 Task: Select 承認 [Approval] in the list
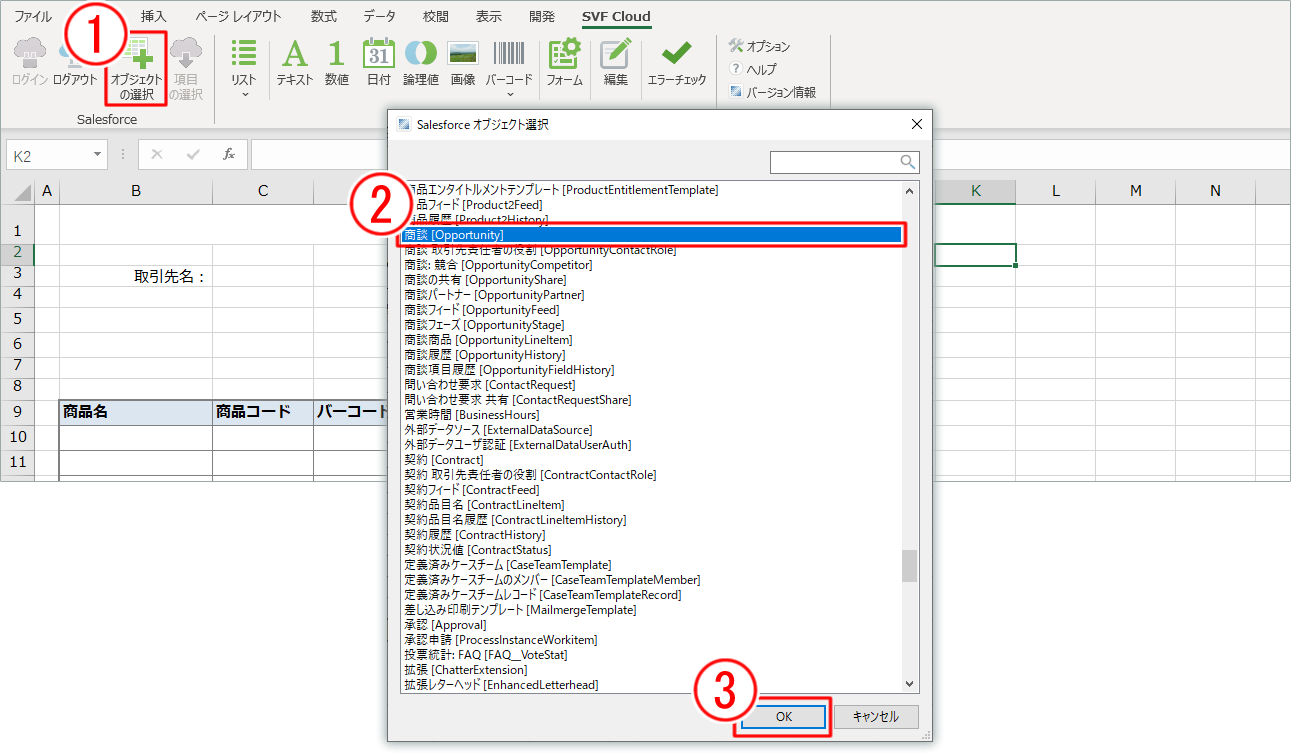[x=445, y=625]
